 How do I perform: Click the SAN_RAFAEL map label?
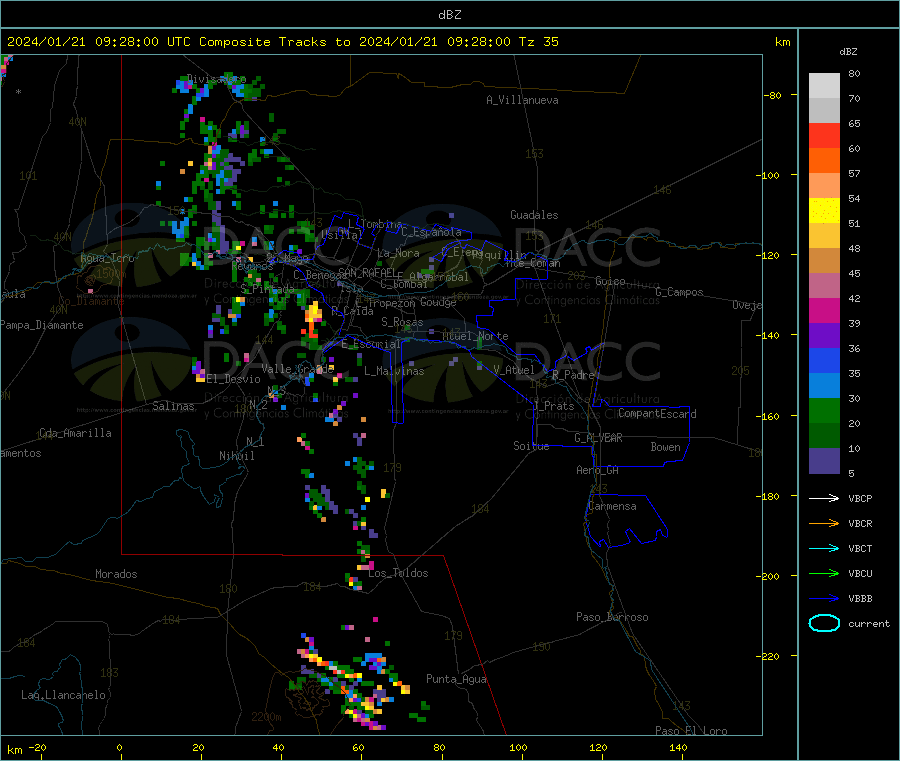coord(367,273)
